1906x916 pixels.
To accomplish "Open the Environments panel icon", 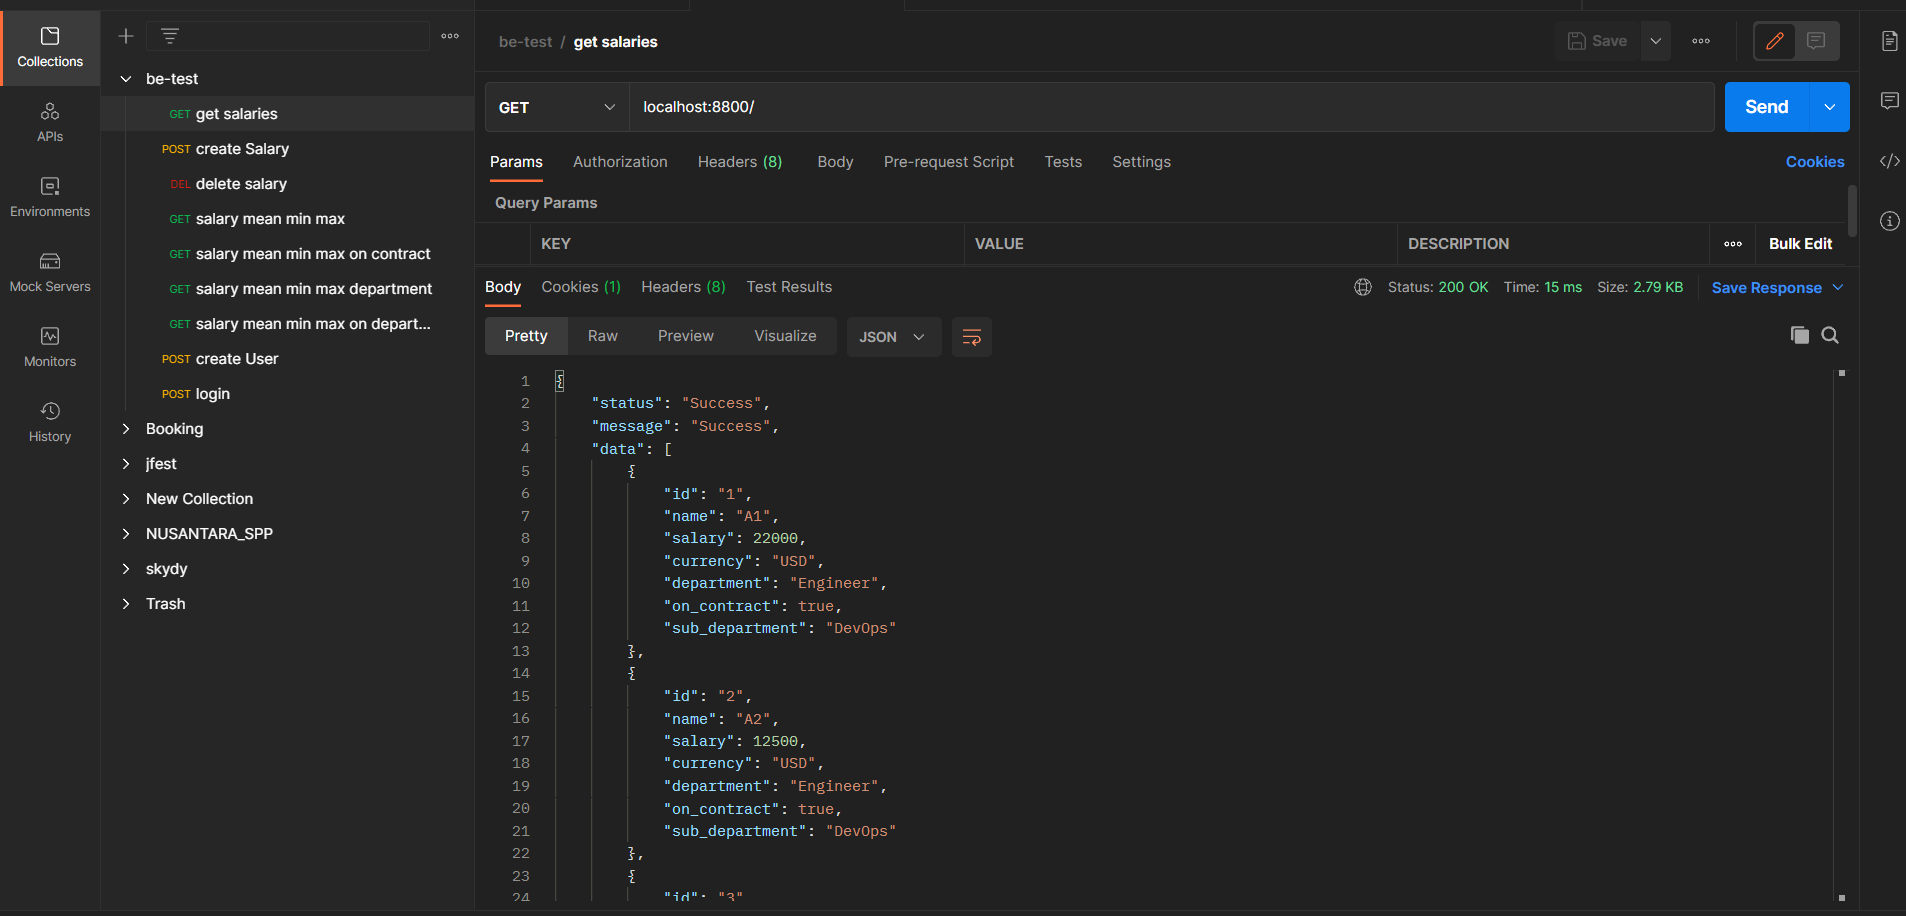I will click(x=50, y=196).
